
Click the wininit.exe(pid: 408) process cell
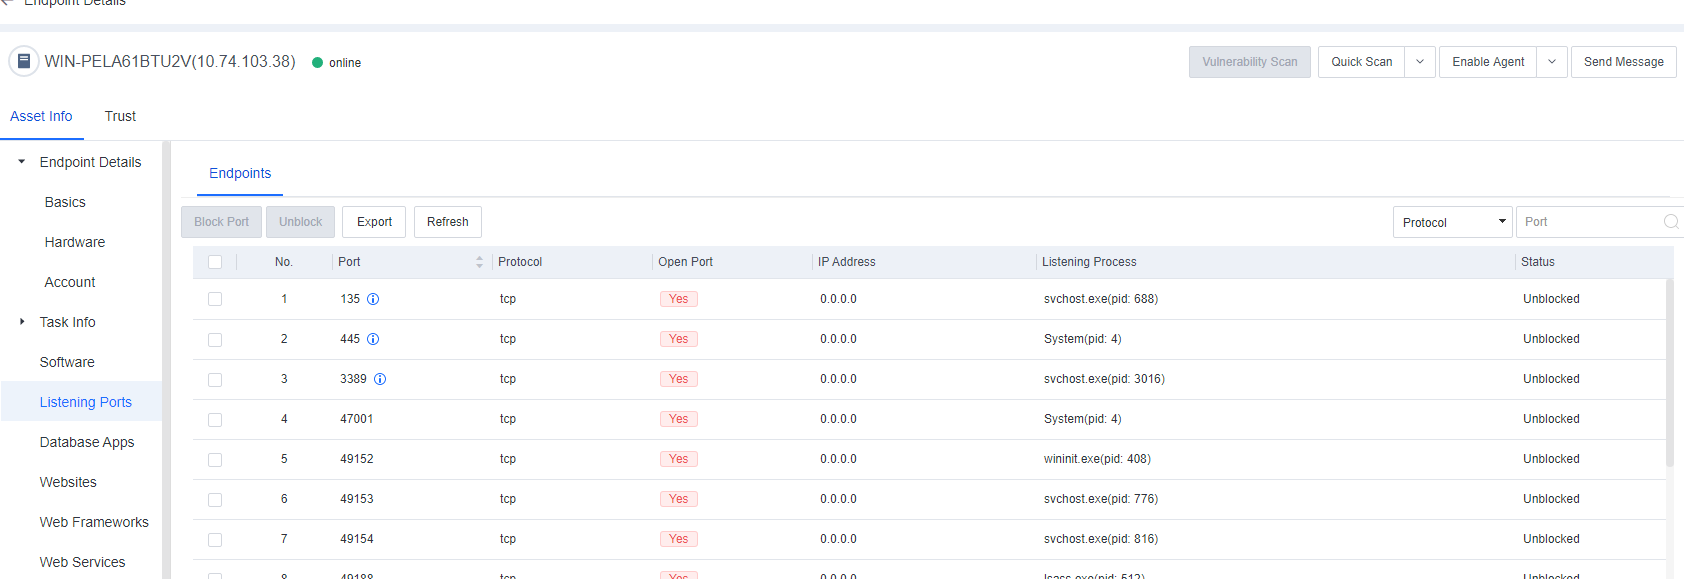pyautogui.click(x=1097, y=459)
